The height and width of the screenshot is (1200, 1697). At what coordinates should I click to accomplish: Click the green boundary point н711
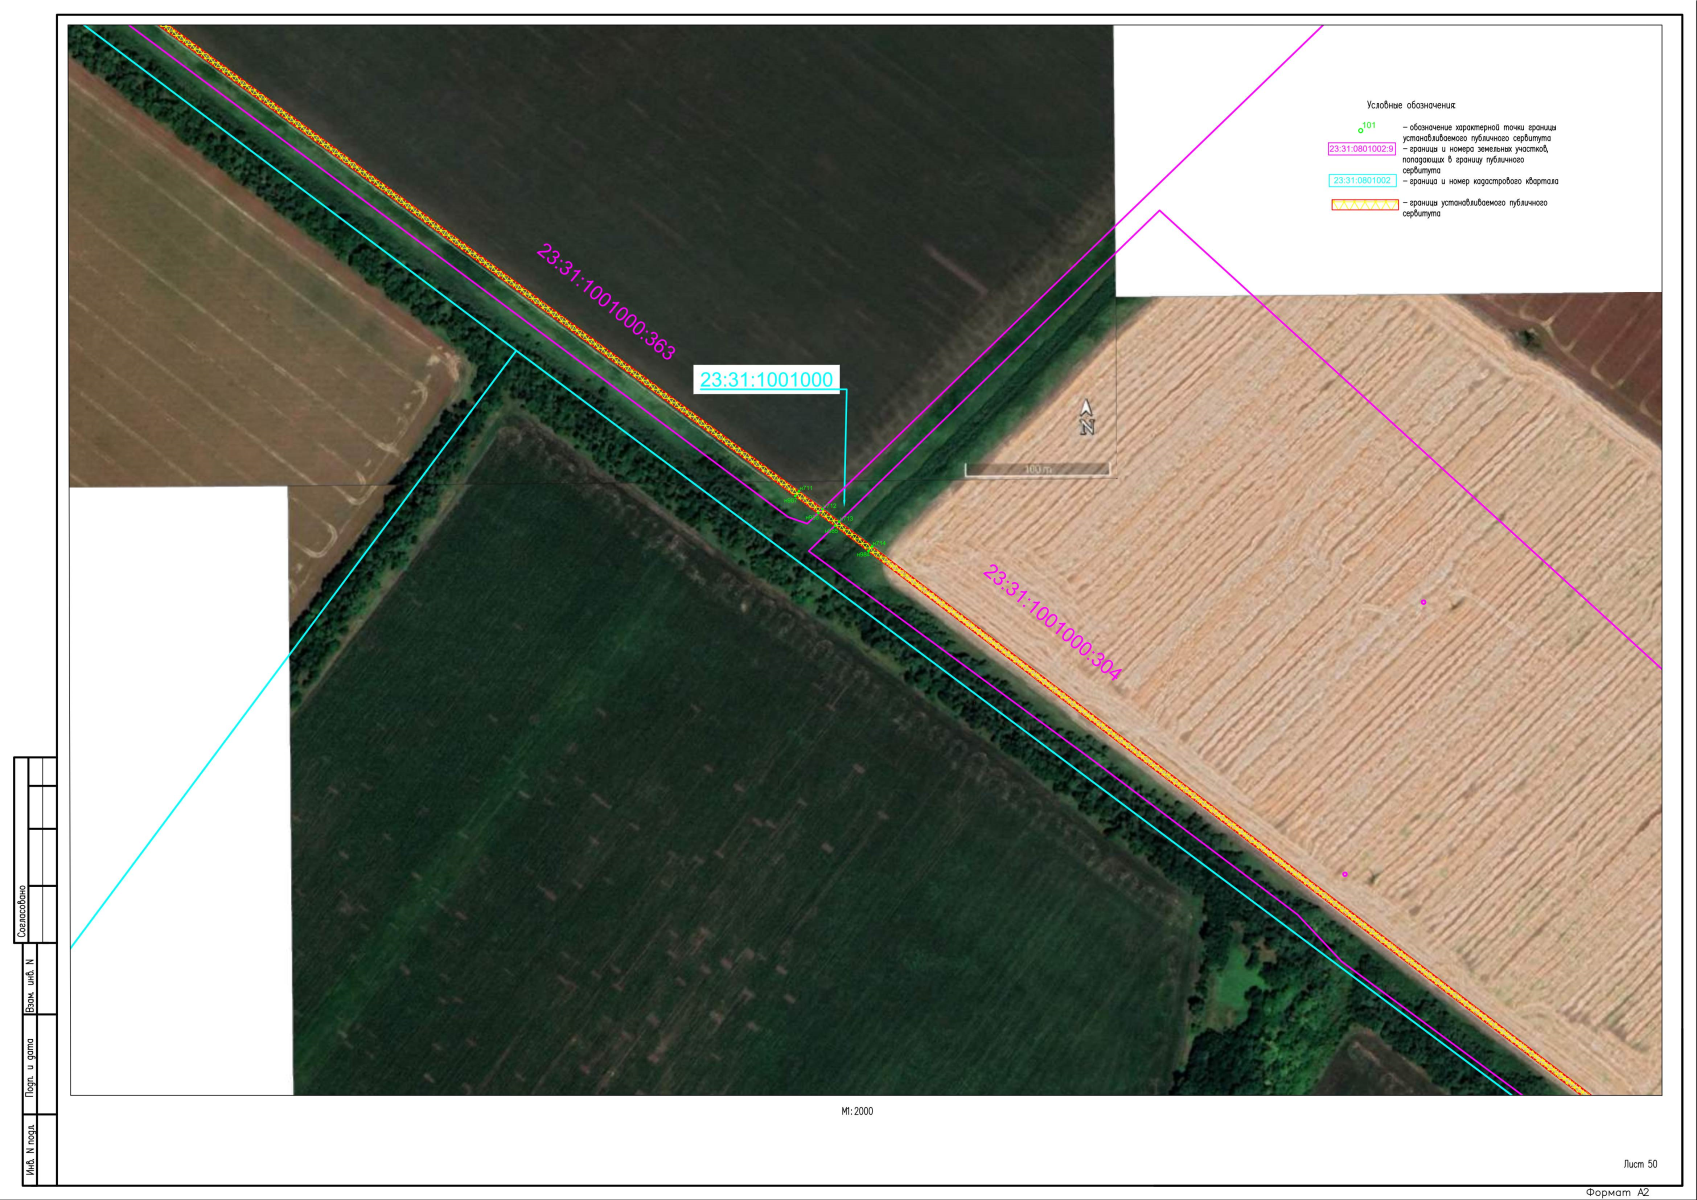(797, 493)
